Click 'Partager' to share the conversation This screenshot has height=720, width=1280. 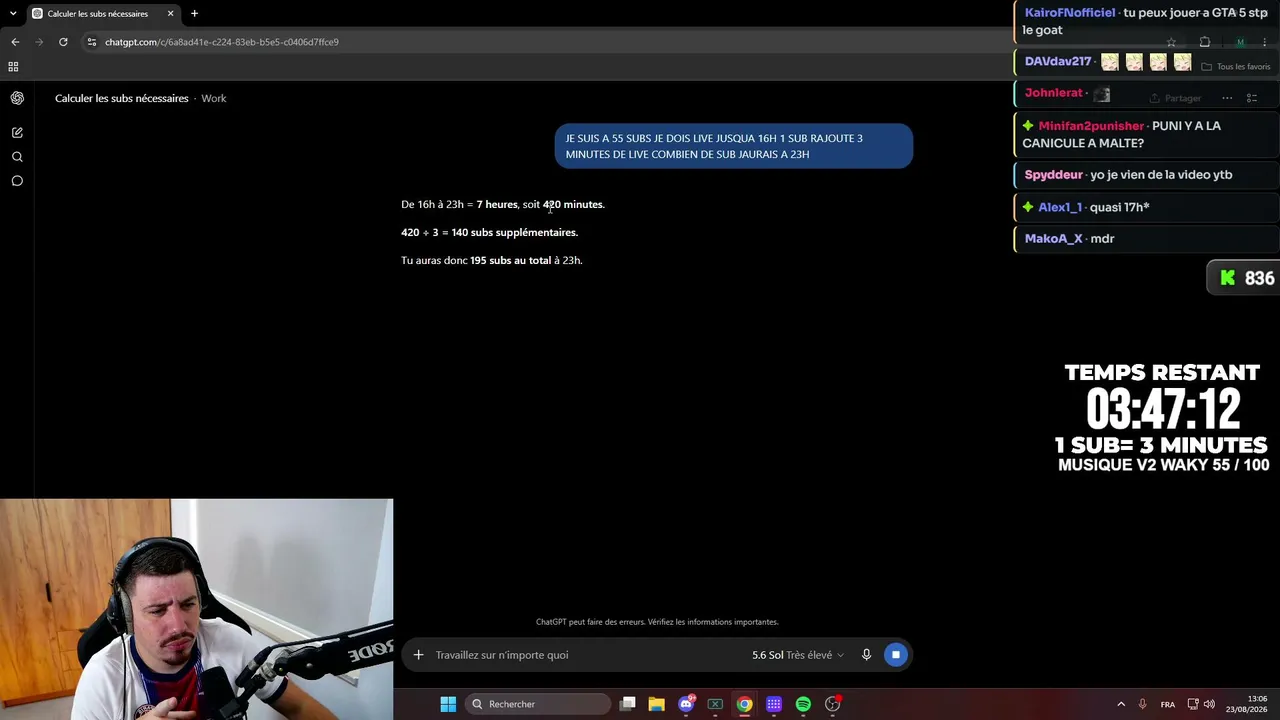(x=1175, y=98)
